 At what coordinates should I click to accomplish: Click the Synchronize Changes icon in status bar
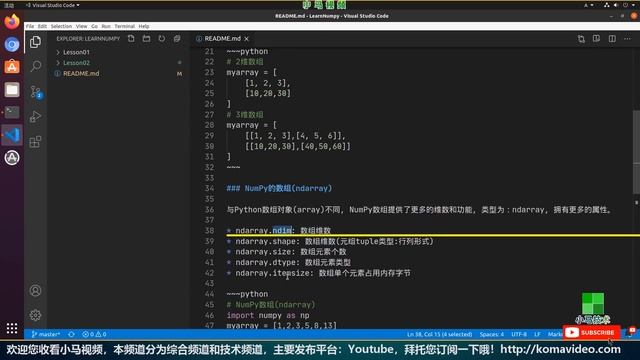(71, 334)
